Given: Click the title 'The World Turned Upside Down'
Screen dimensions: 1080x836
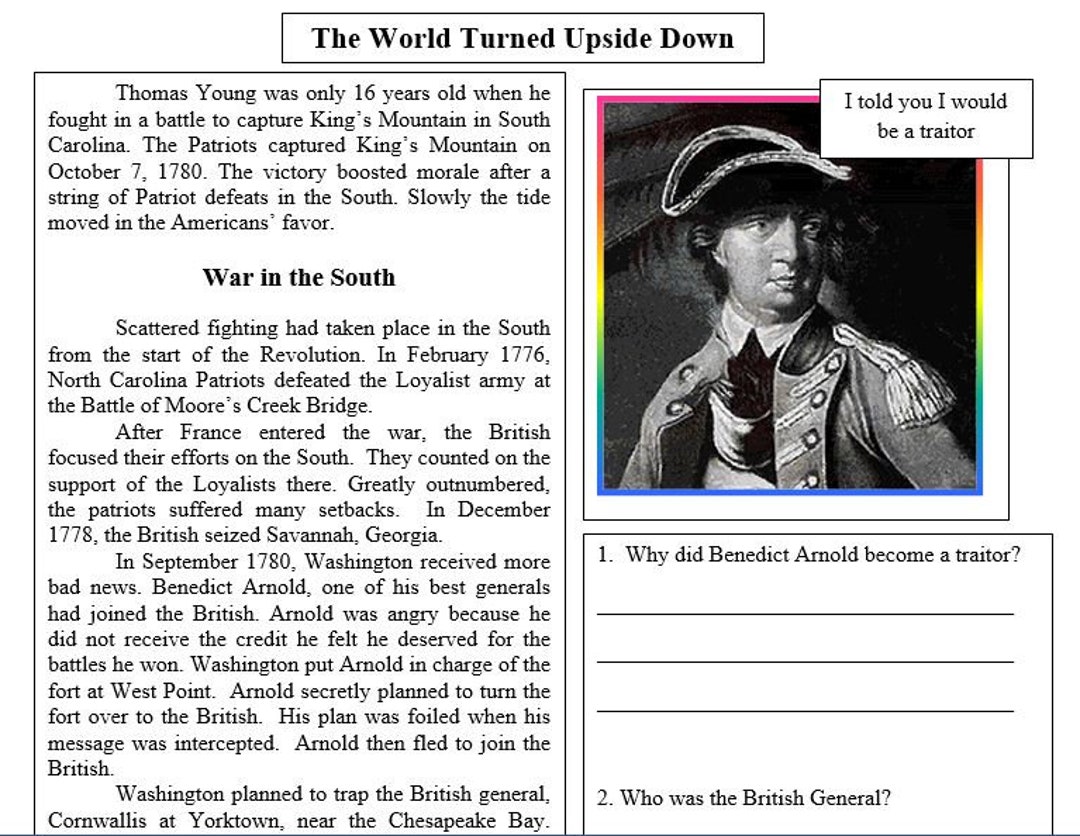Looking at the screenshot, I should click(522, 38).
